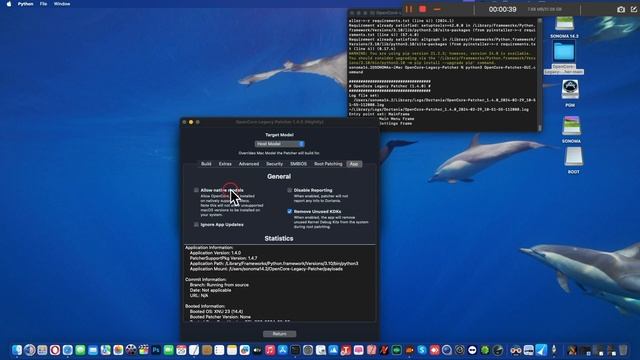Open Final Cut Pro from the dock

(x=143, y=350)
